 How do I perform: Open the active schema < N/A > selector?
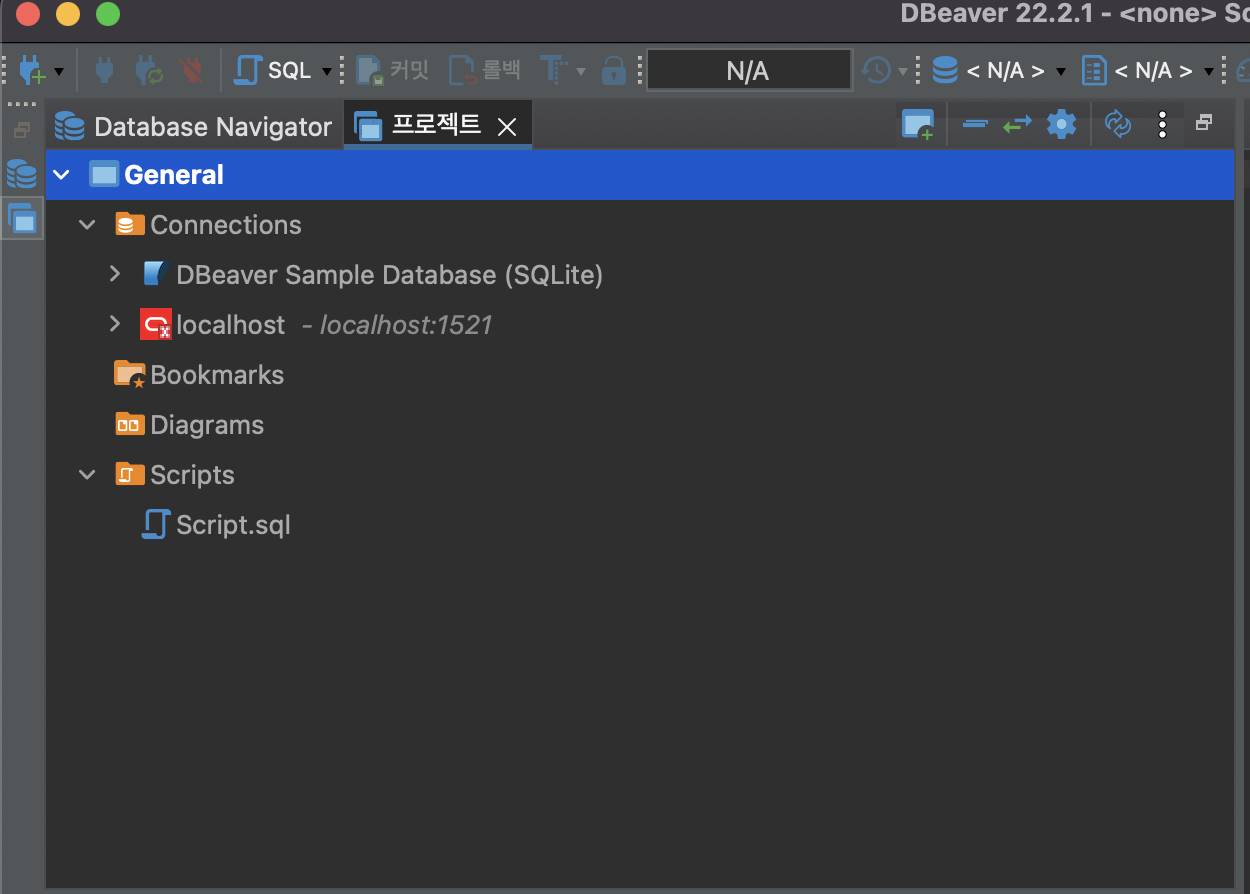click(1148, 71)
